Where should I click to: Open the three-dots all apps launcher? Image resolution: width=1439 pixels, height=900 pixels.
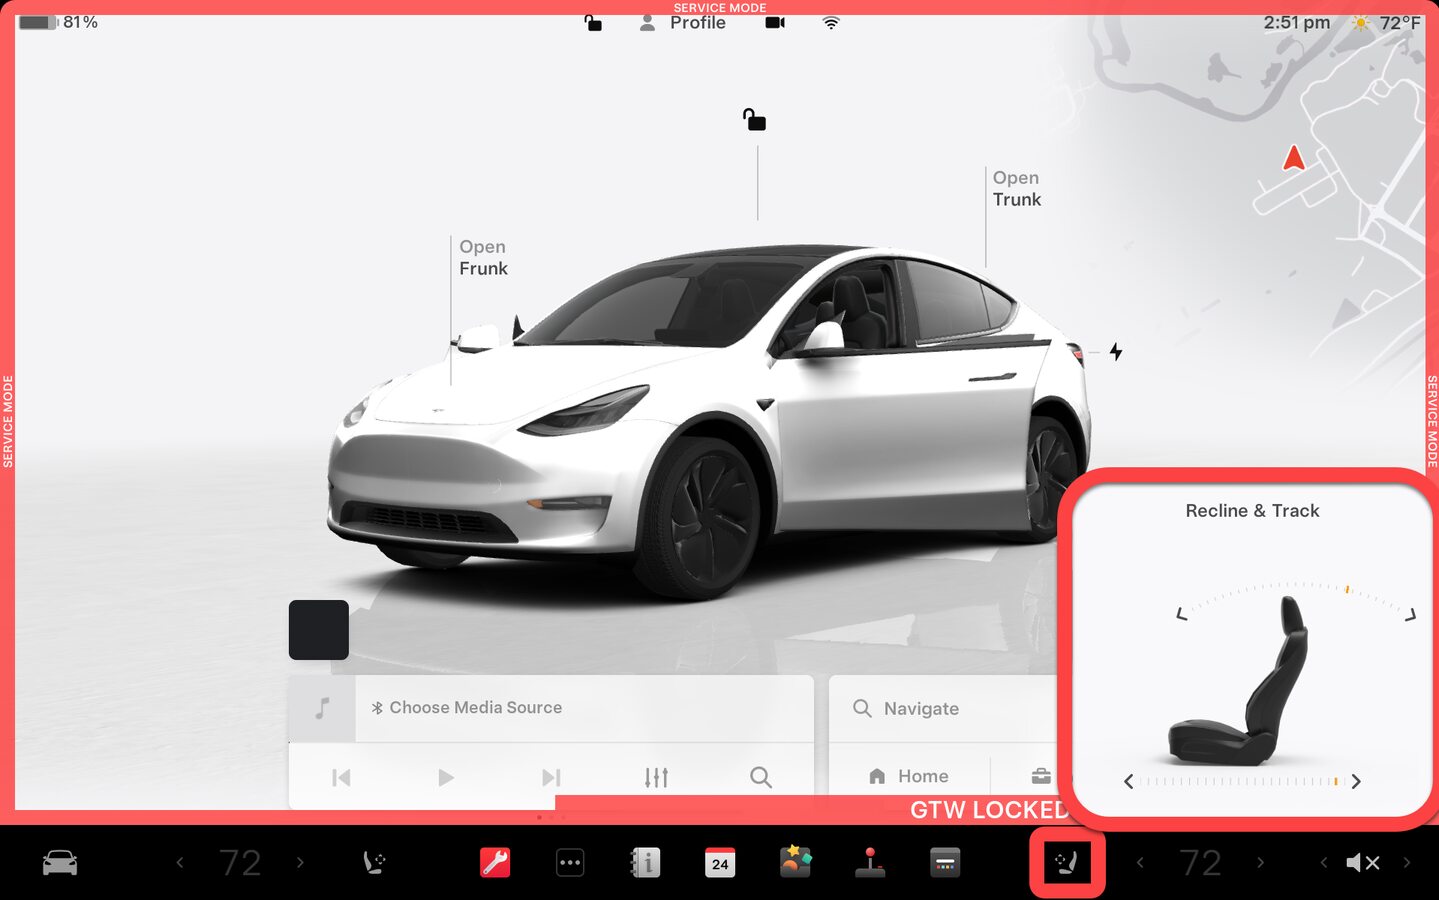pos(570,862)
